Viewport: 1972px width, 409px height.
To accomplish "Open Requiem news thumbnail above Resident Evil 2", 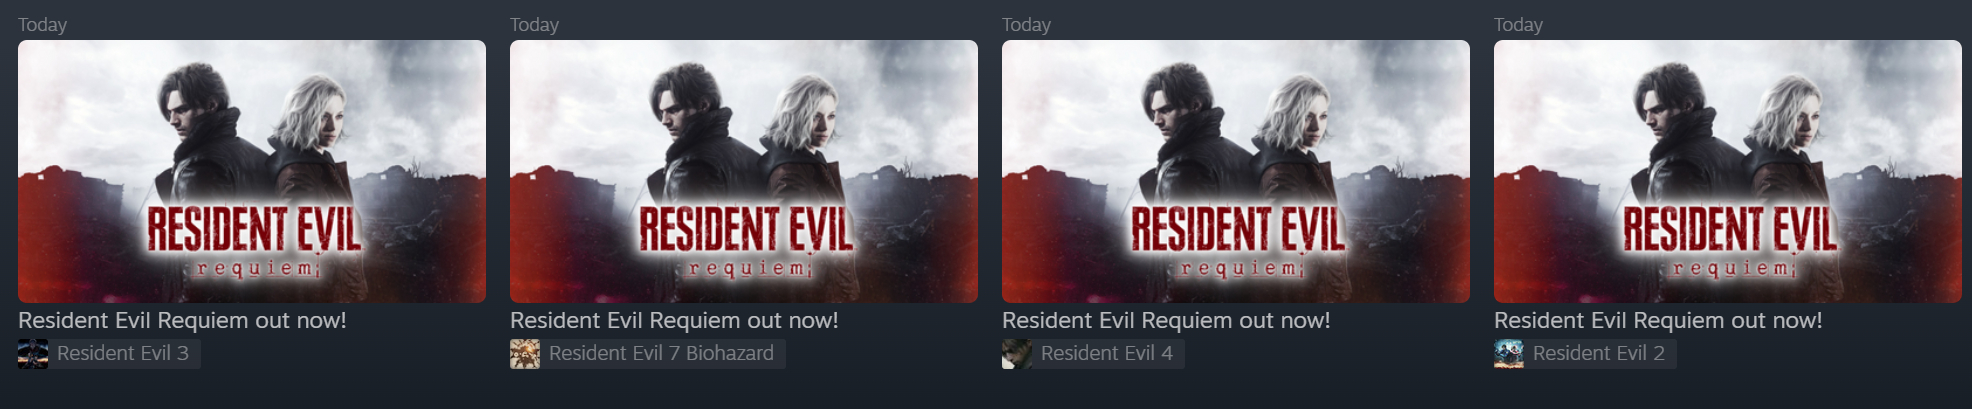I will coord(1728,171).
